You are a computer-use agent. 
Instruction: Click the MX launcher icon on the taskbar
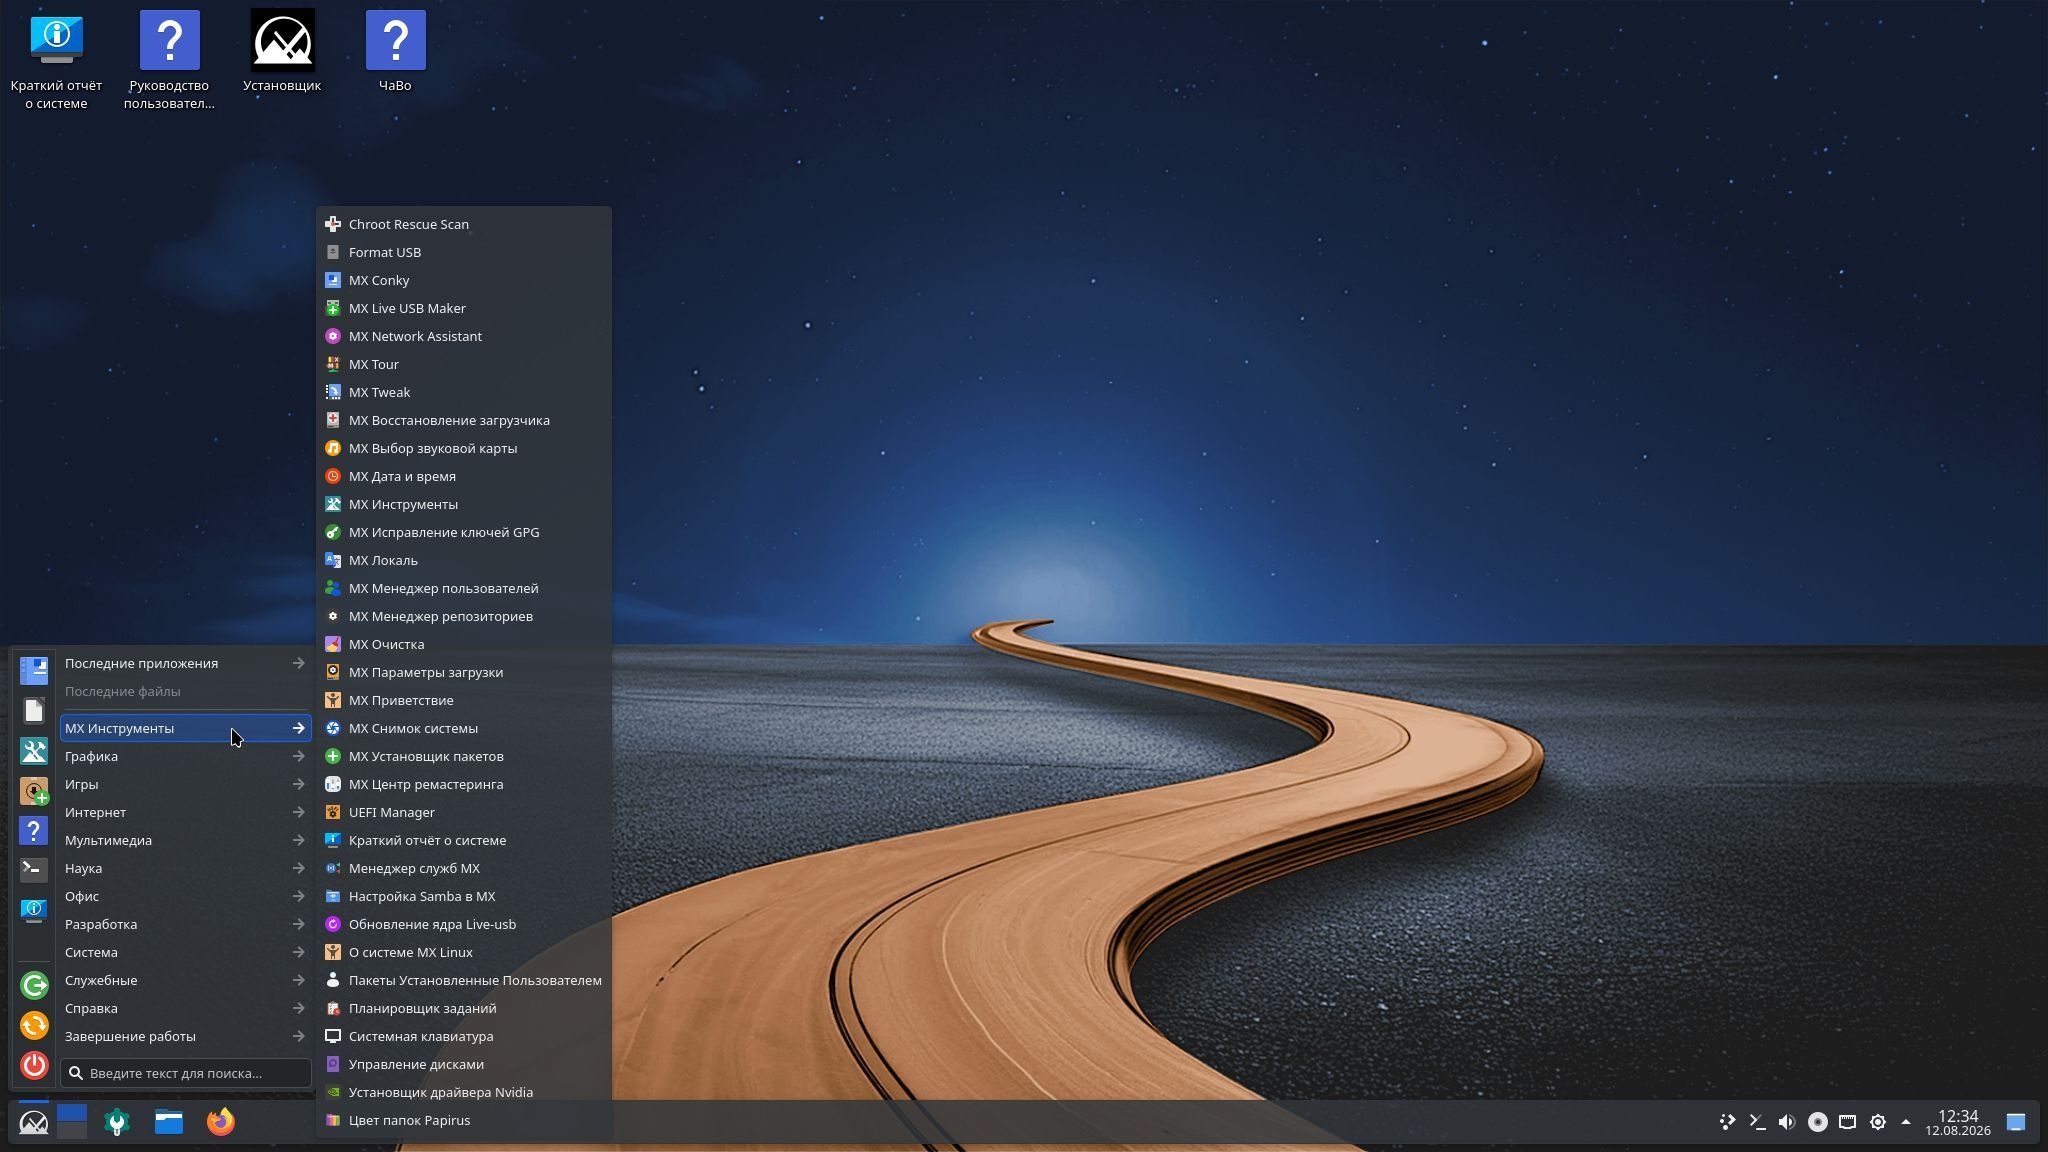click(x=33, y=1122)
